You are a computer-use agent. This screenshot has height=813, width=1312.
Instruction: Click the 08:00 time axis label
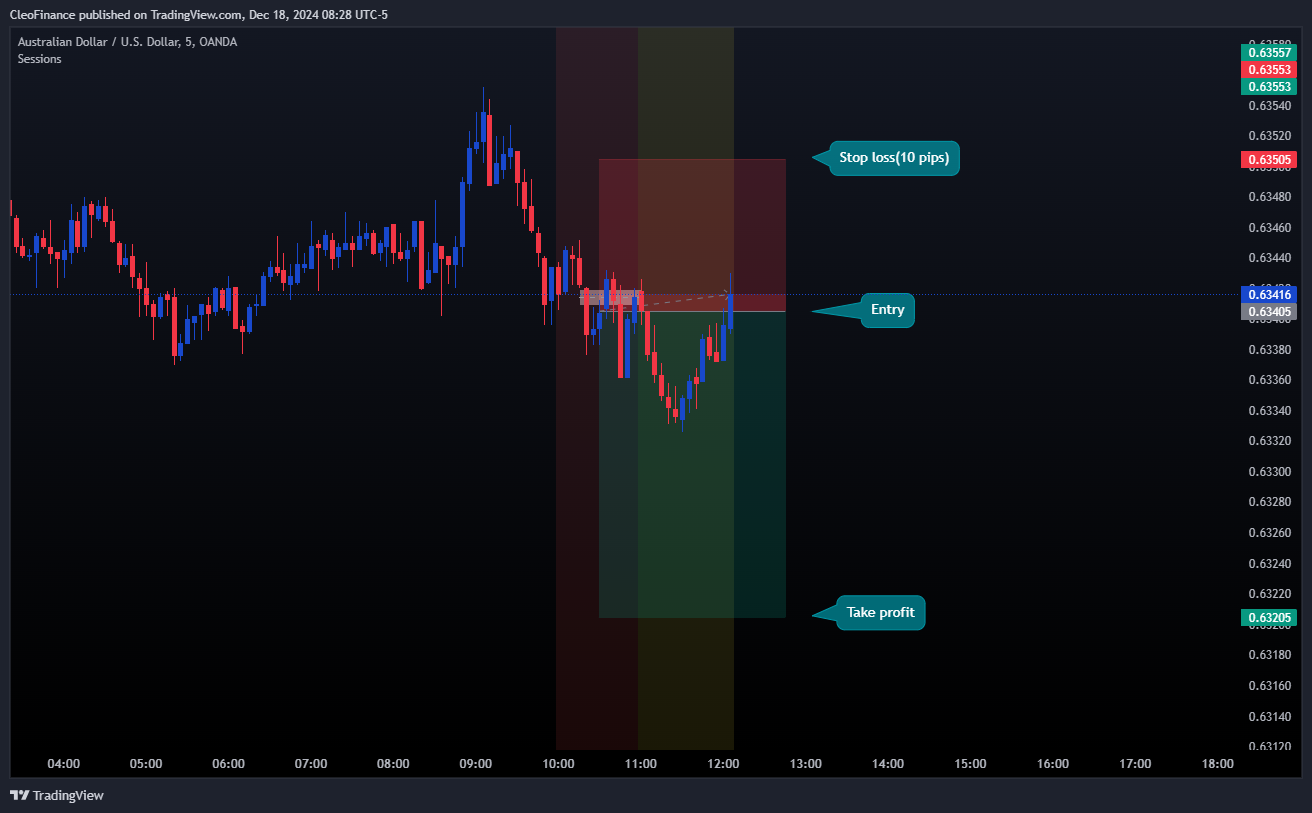pos(393,764)
